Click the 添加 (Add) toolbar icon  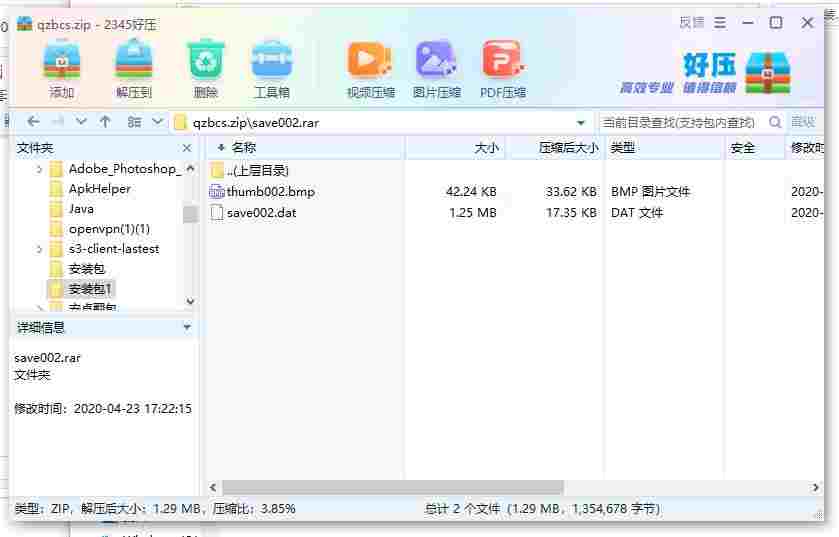point(62,60)
